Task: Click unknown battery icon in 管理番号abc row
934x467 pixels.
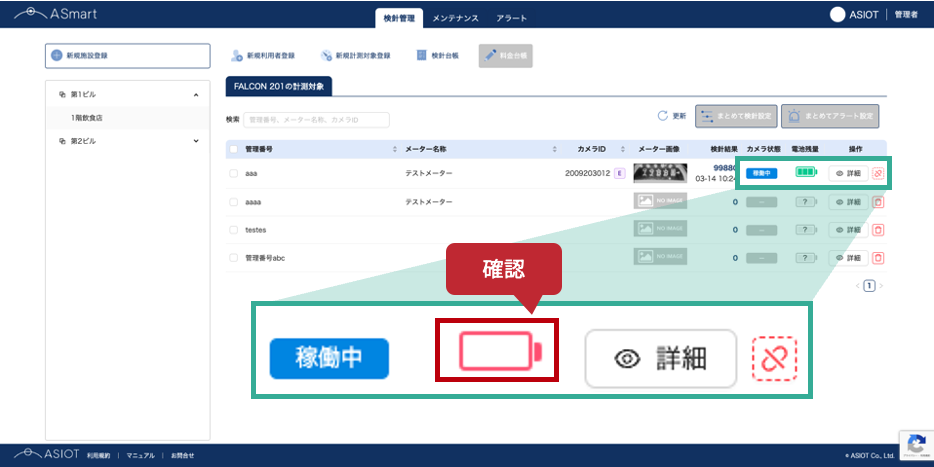Action: (806, 258)
